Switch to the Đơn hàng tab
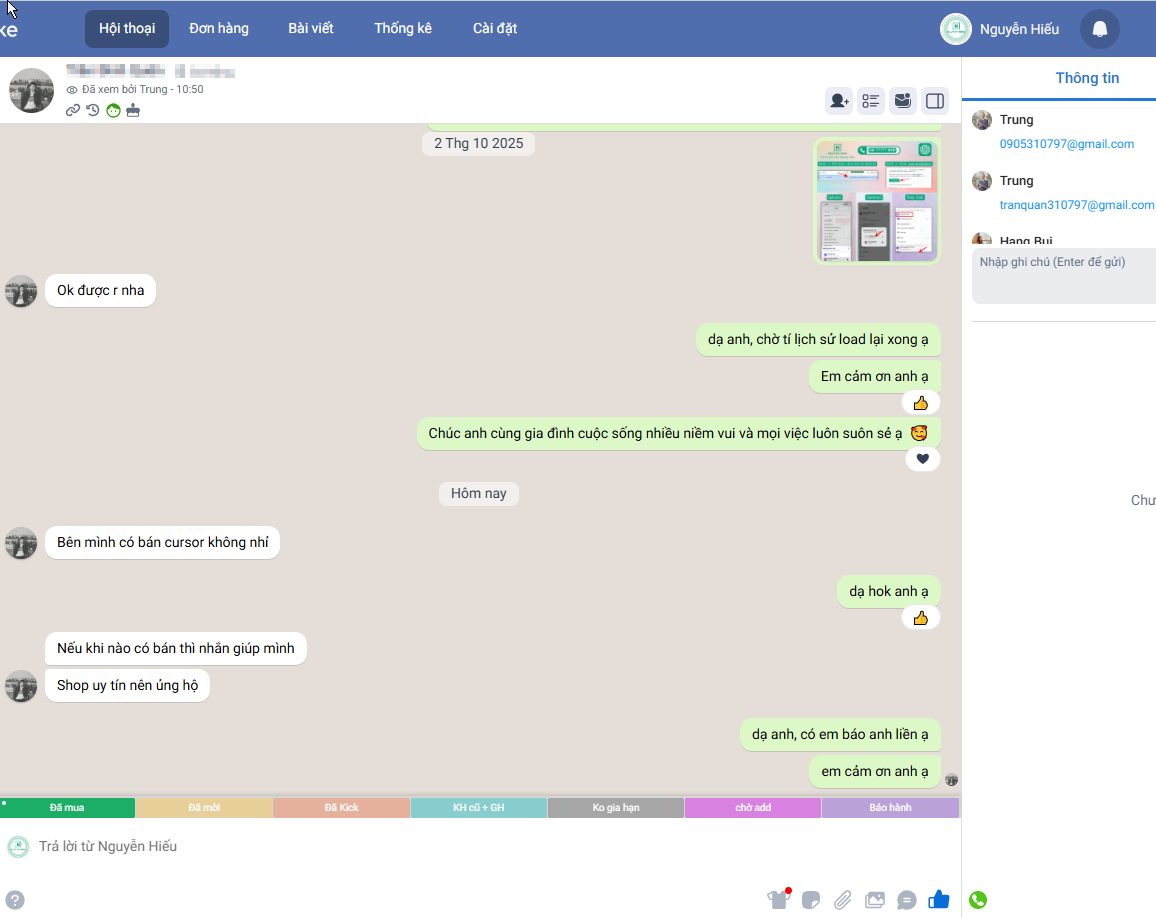 click(219, 28)
